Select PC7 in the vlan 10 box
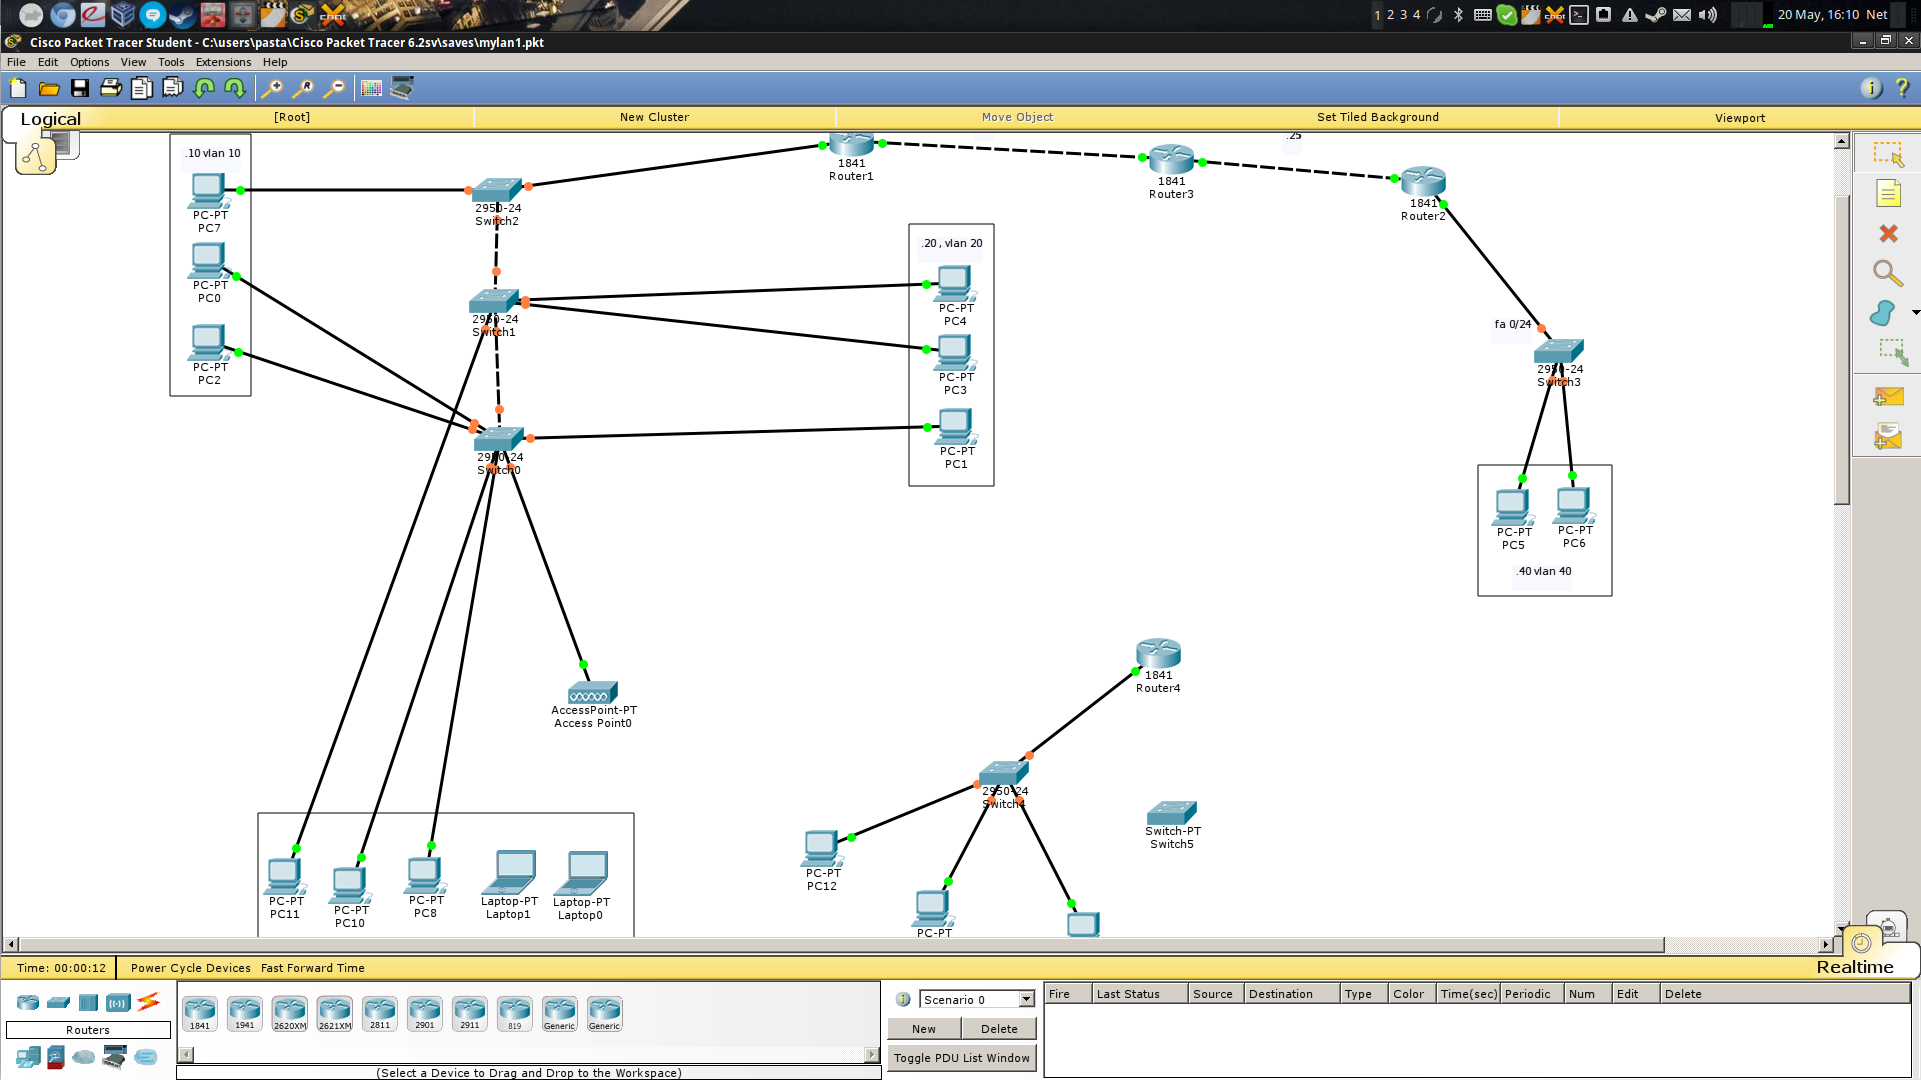Image resolution: width=1921 pixels, height=1080 pixels. (x=208, y=190)
